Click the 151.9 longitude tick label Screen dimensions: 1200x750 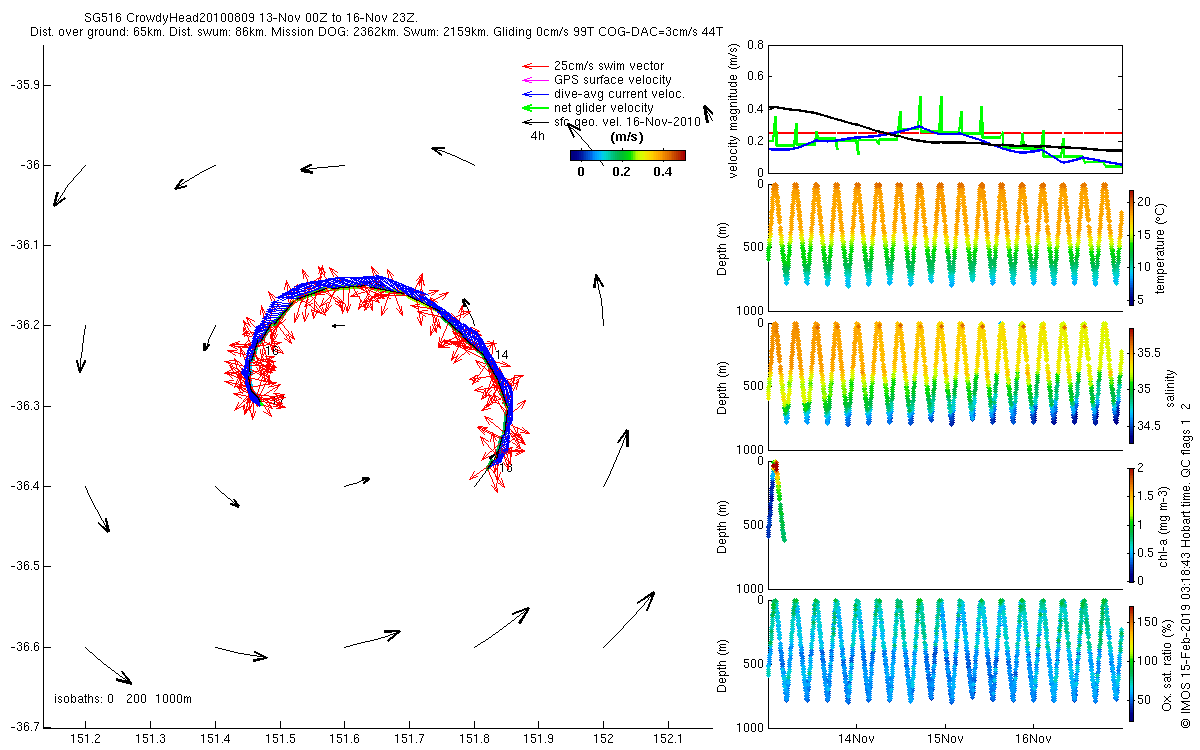[538, 739]
